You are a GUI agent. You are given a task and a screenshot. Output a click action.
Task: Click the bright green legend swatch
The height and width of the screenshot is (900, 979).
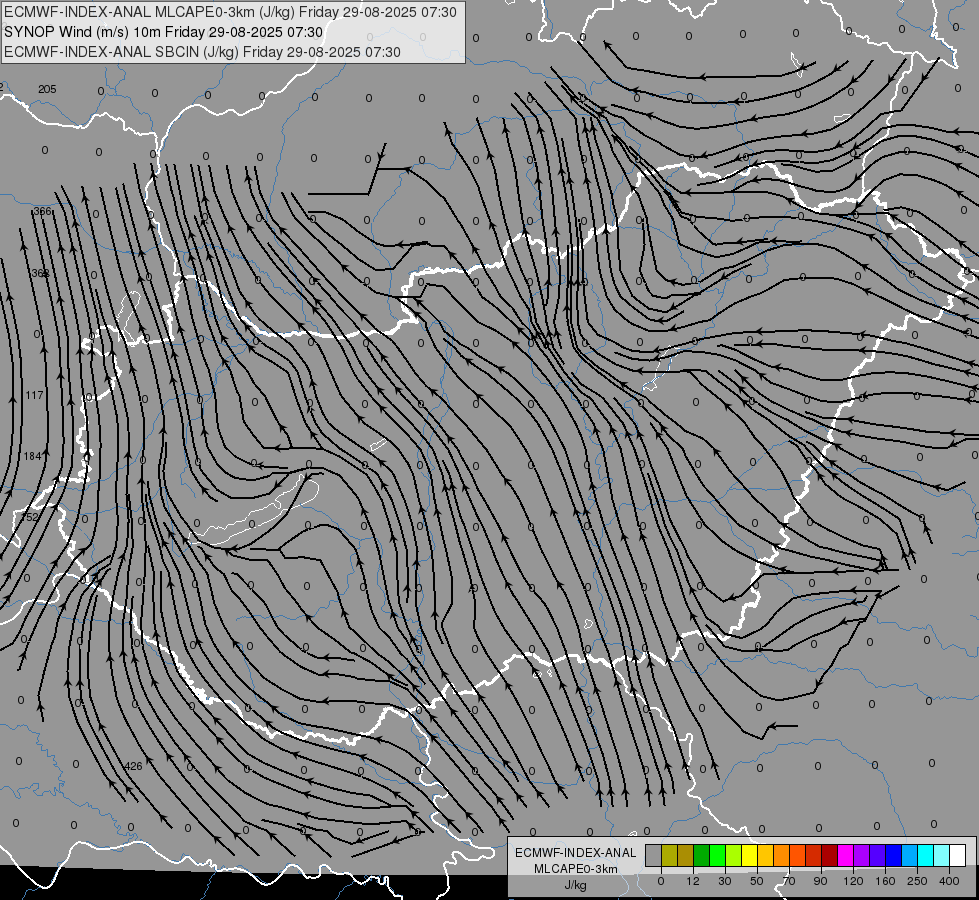[717, 855]
